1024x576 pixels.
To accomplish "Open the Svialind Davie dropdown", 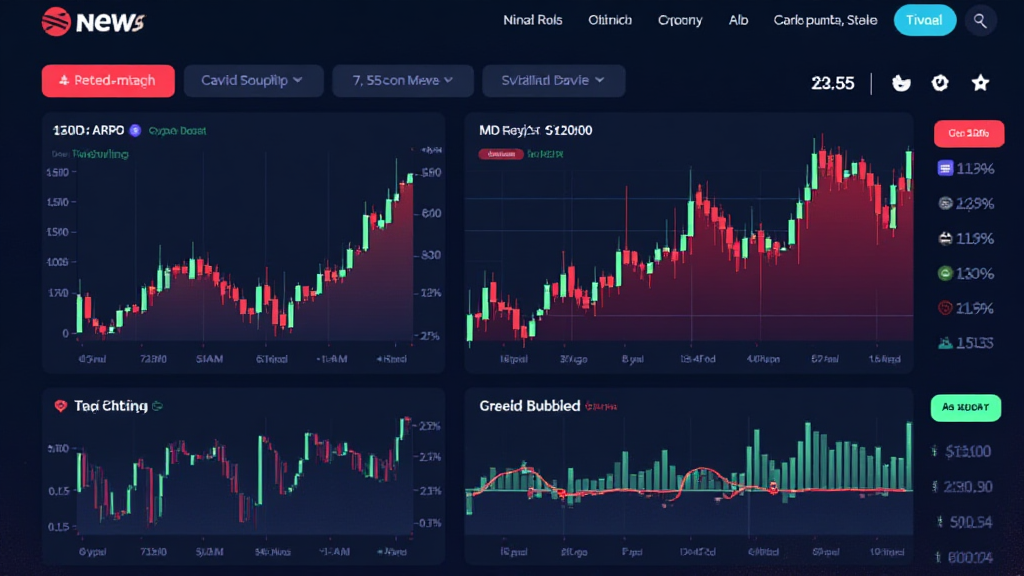I will (553, 80).
